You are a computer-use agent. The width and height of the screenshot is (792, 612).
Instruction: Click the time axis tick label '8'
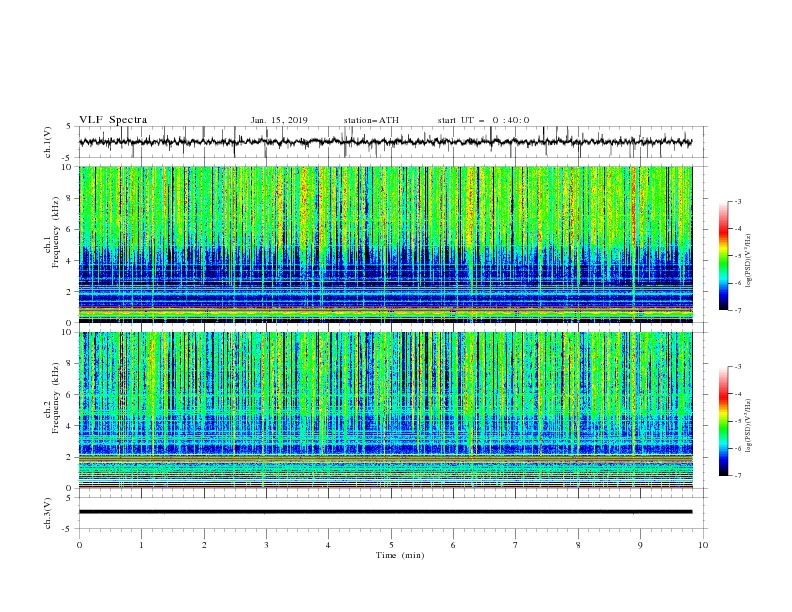(x=578, y=545)
